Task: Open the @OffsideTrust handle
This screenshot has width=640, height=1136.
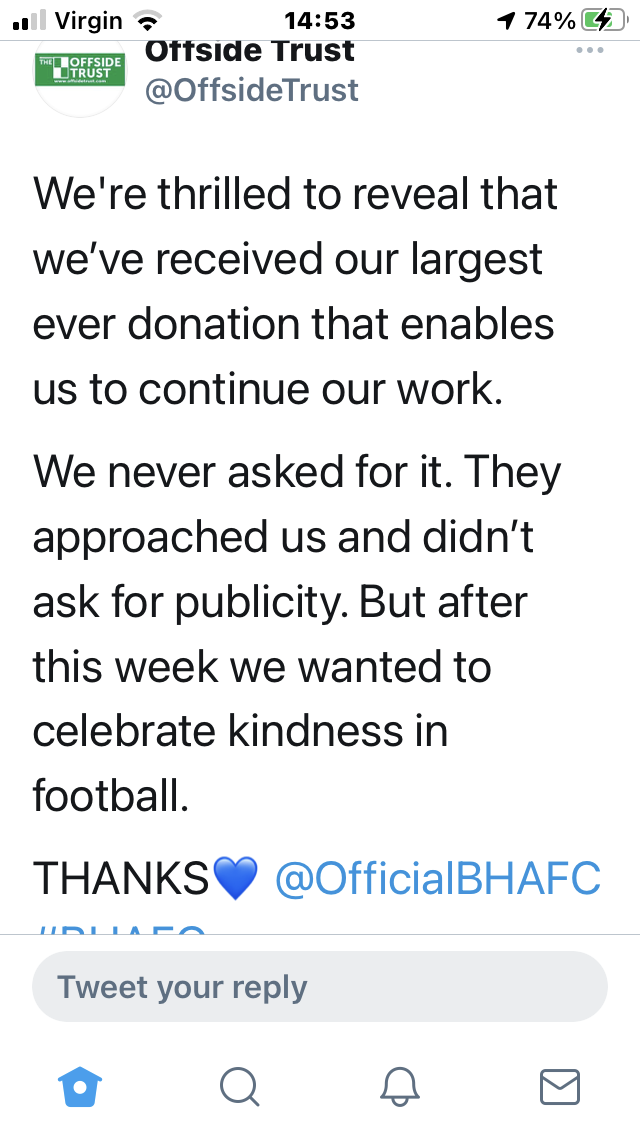Action: tap(252, 91)
